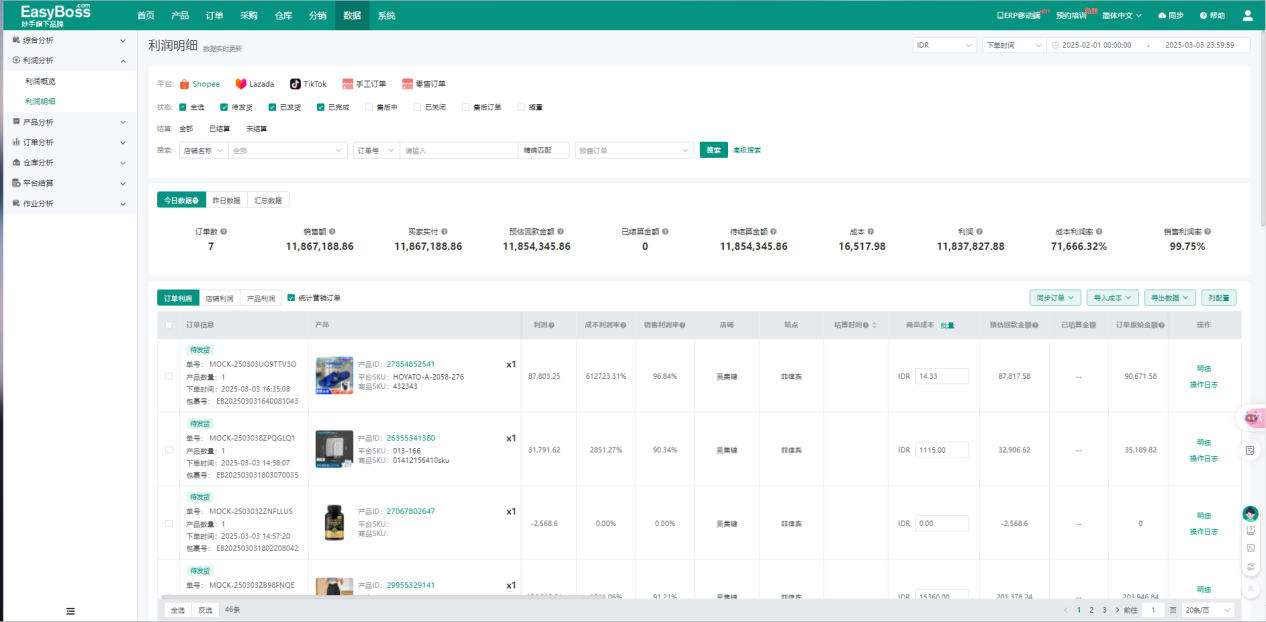The width and height of the screenshot is (1266, 622).
Task: Select the Shopee platform icon
Action: [x=185, y=84]
